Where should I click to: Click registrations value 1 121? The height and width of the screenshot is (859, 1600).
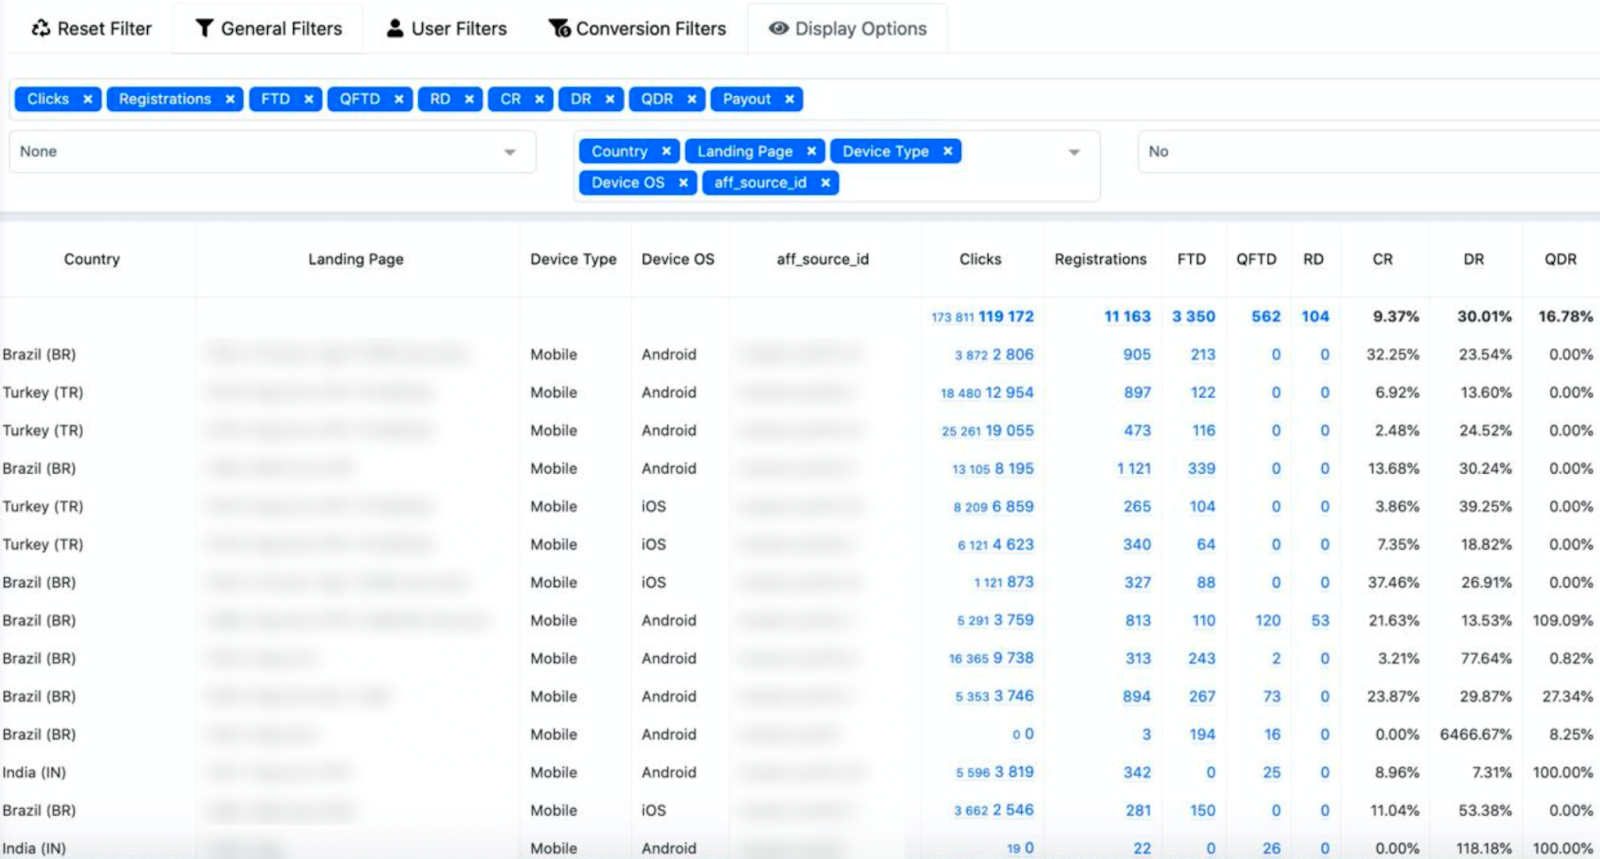pyautogui.click(x=1133, y=468)
